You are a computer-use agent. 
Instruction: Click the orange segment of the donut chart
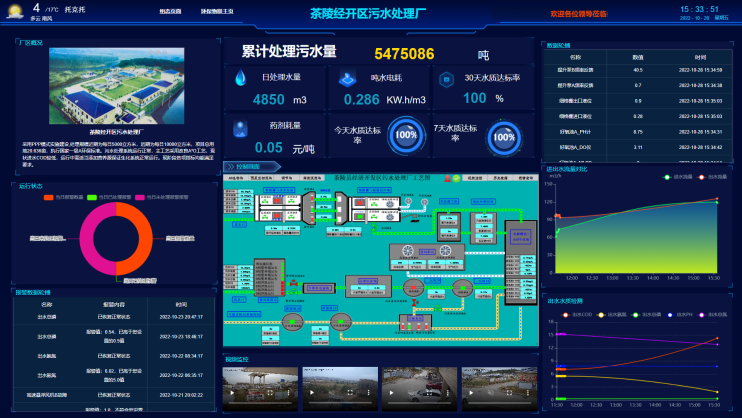pyautogui.click(x=144, y=239)
